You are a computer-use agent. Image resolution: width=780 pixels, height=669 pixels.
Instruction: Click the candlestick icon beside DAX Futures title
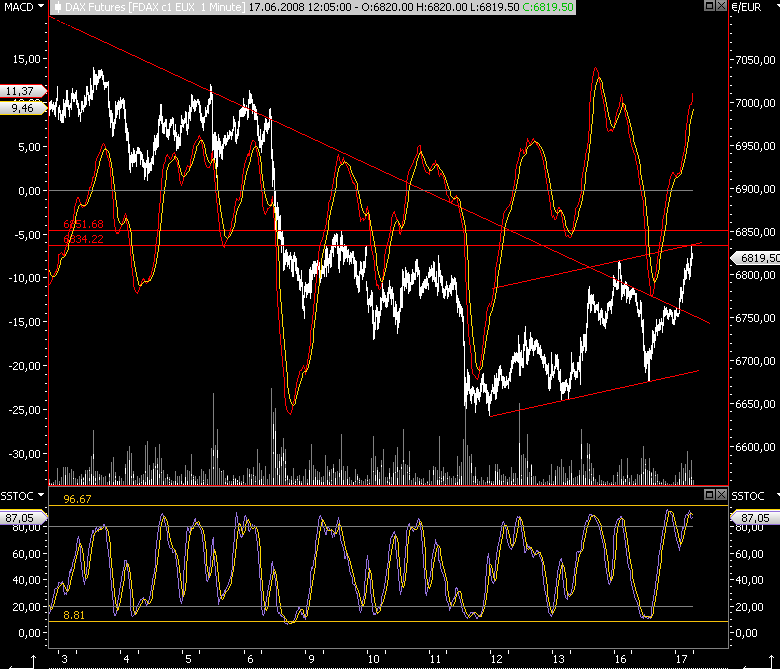click(x=58, y=7)
